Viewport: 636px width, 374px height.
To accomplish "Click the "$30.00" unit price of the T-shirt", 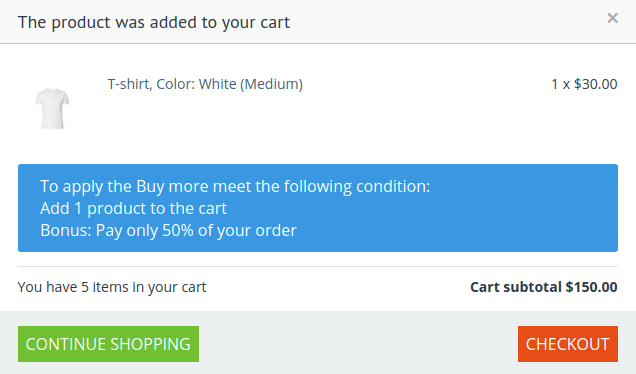I will (595, 84).
